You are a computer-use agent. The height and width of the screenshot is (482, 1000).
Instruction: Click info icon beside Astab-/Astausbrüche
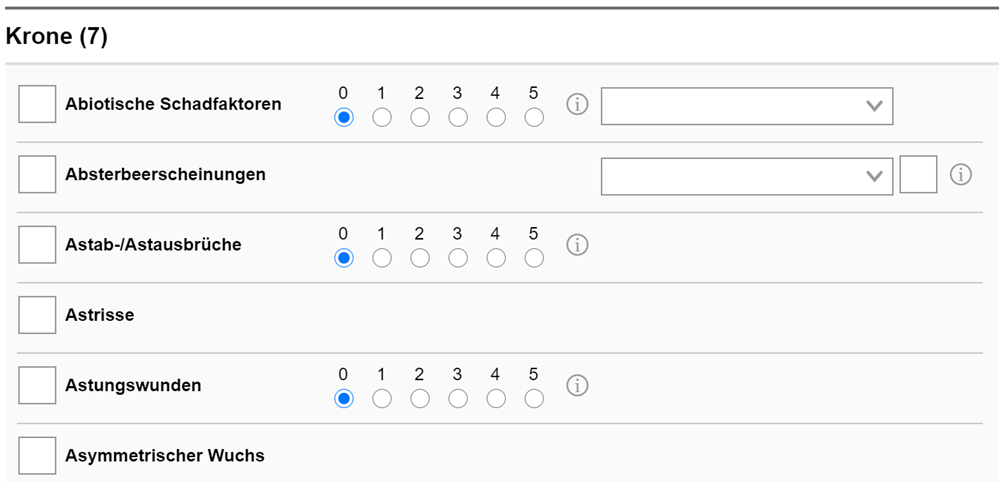point(577,245)
